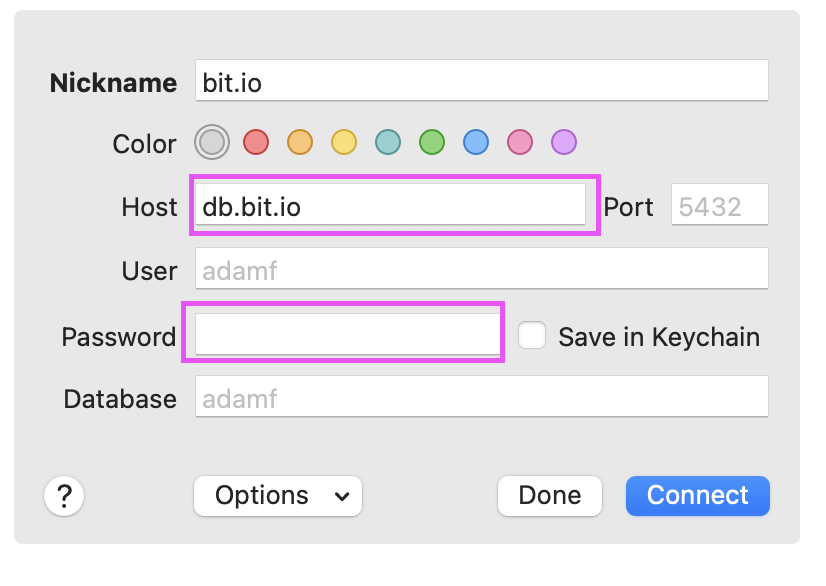Click the Done button
826x586 pixels.
tap(549, 495)
